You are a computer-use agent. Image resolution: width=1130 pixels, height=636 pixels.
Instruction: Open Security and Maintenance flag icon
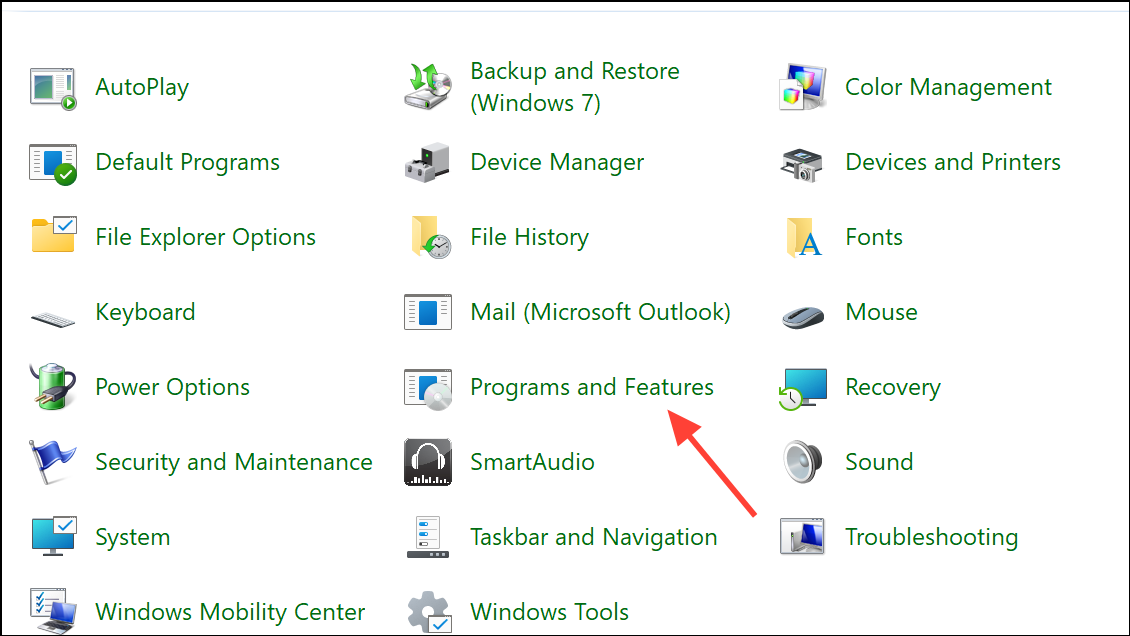[x=52, y=462]
